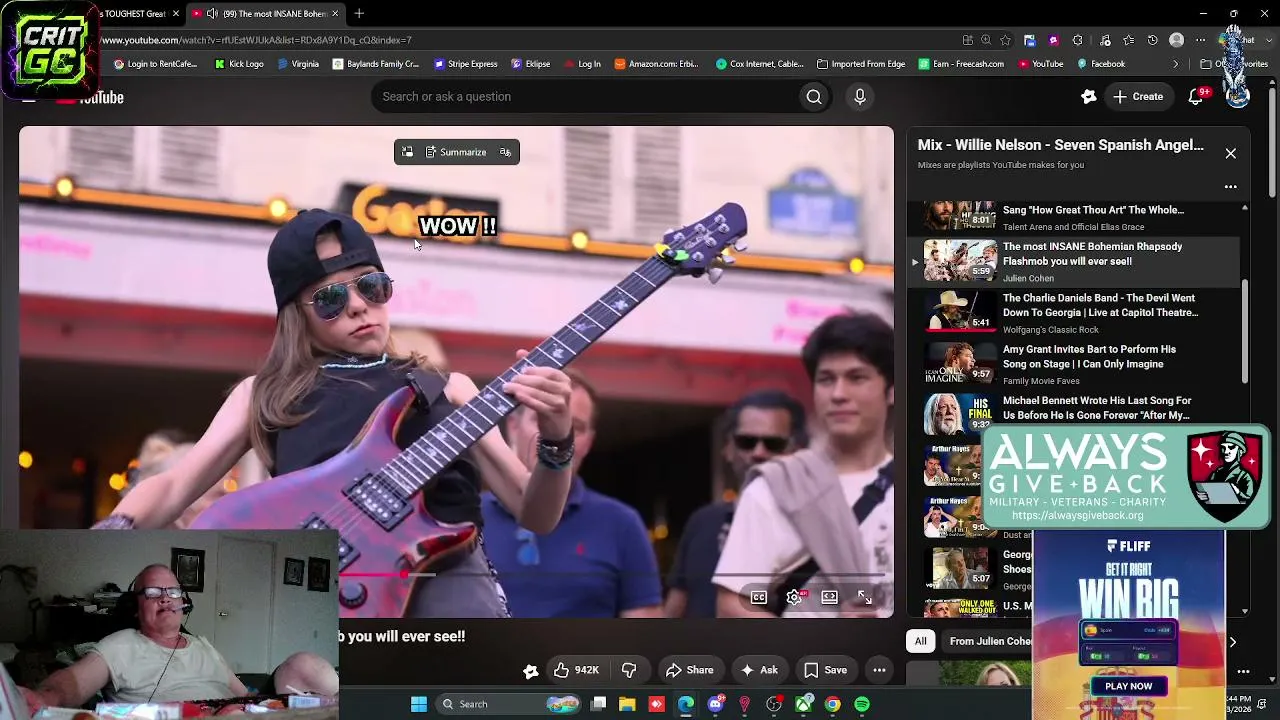This screenshot has height=720, width=1280.
Task: Click PLAY NOW on the Fliff ad
Action: tap(1129, 686)
